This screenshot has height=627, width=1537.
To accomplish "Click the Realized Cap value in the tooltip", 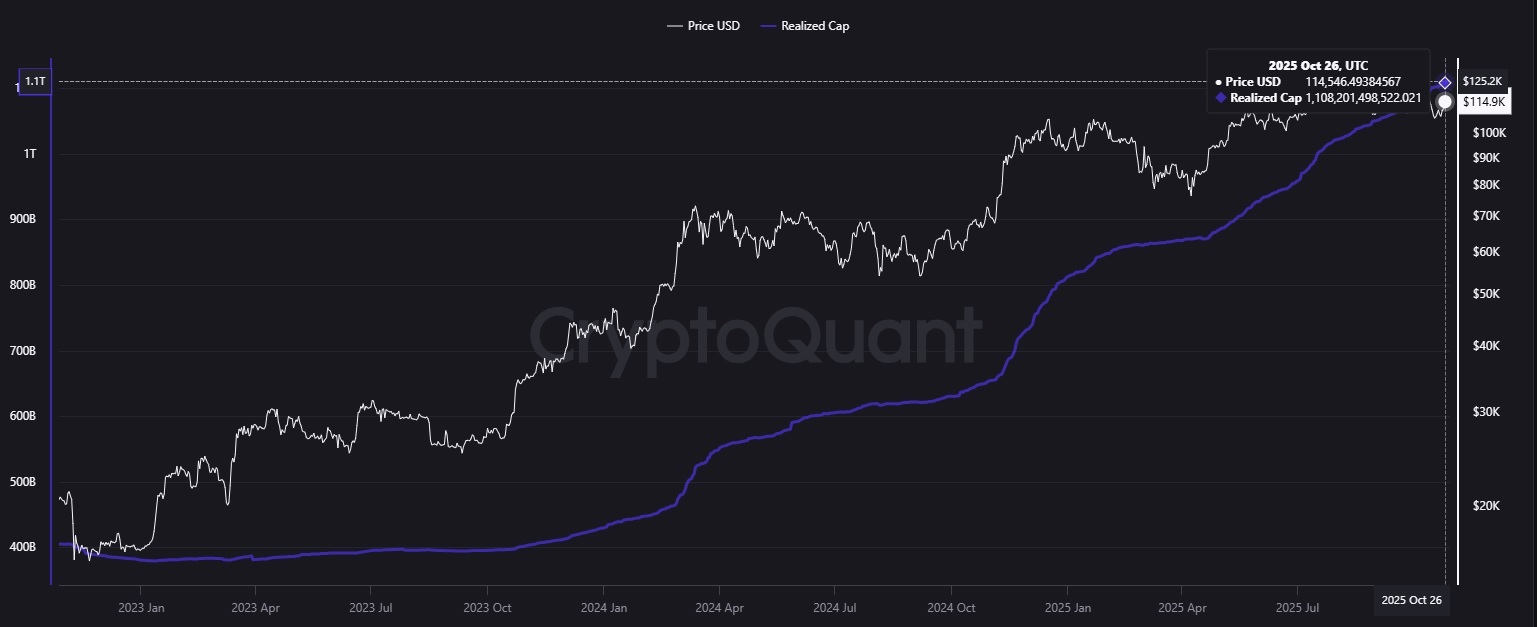I will (1363, 98).
